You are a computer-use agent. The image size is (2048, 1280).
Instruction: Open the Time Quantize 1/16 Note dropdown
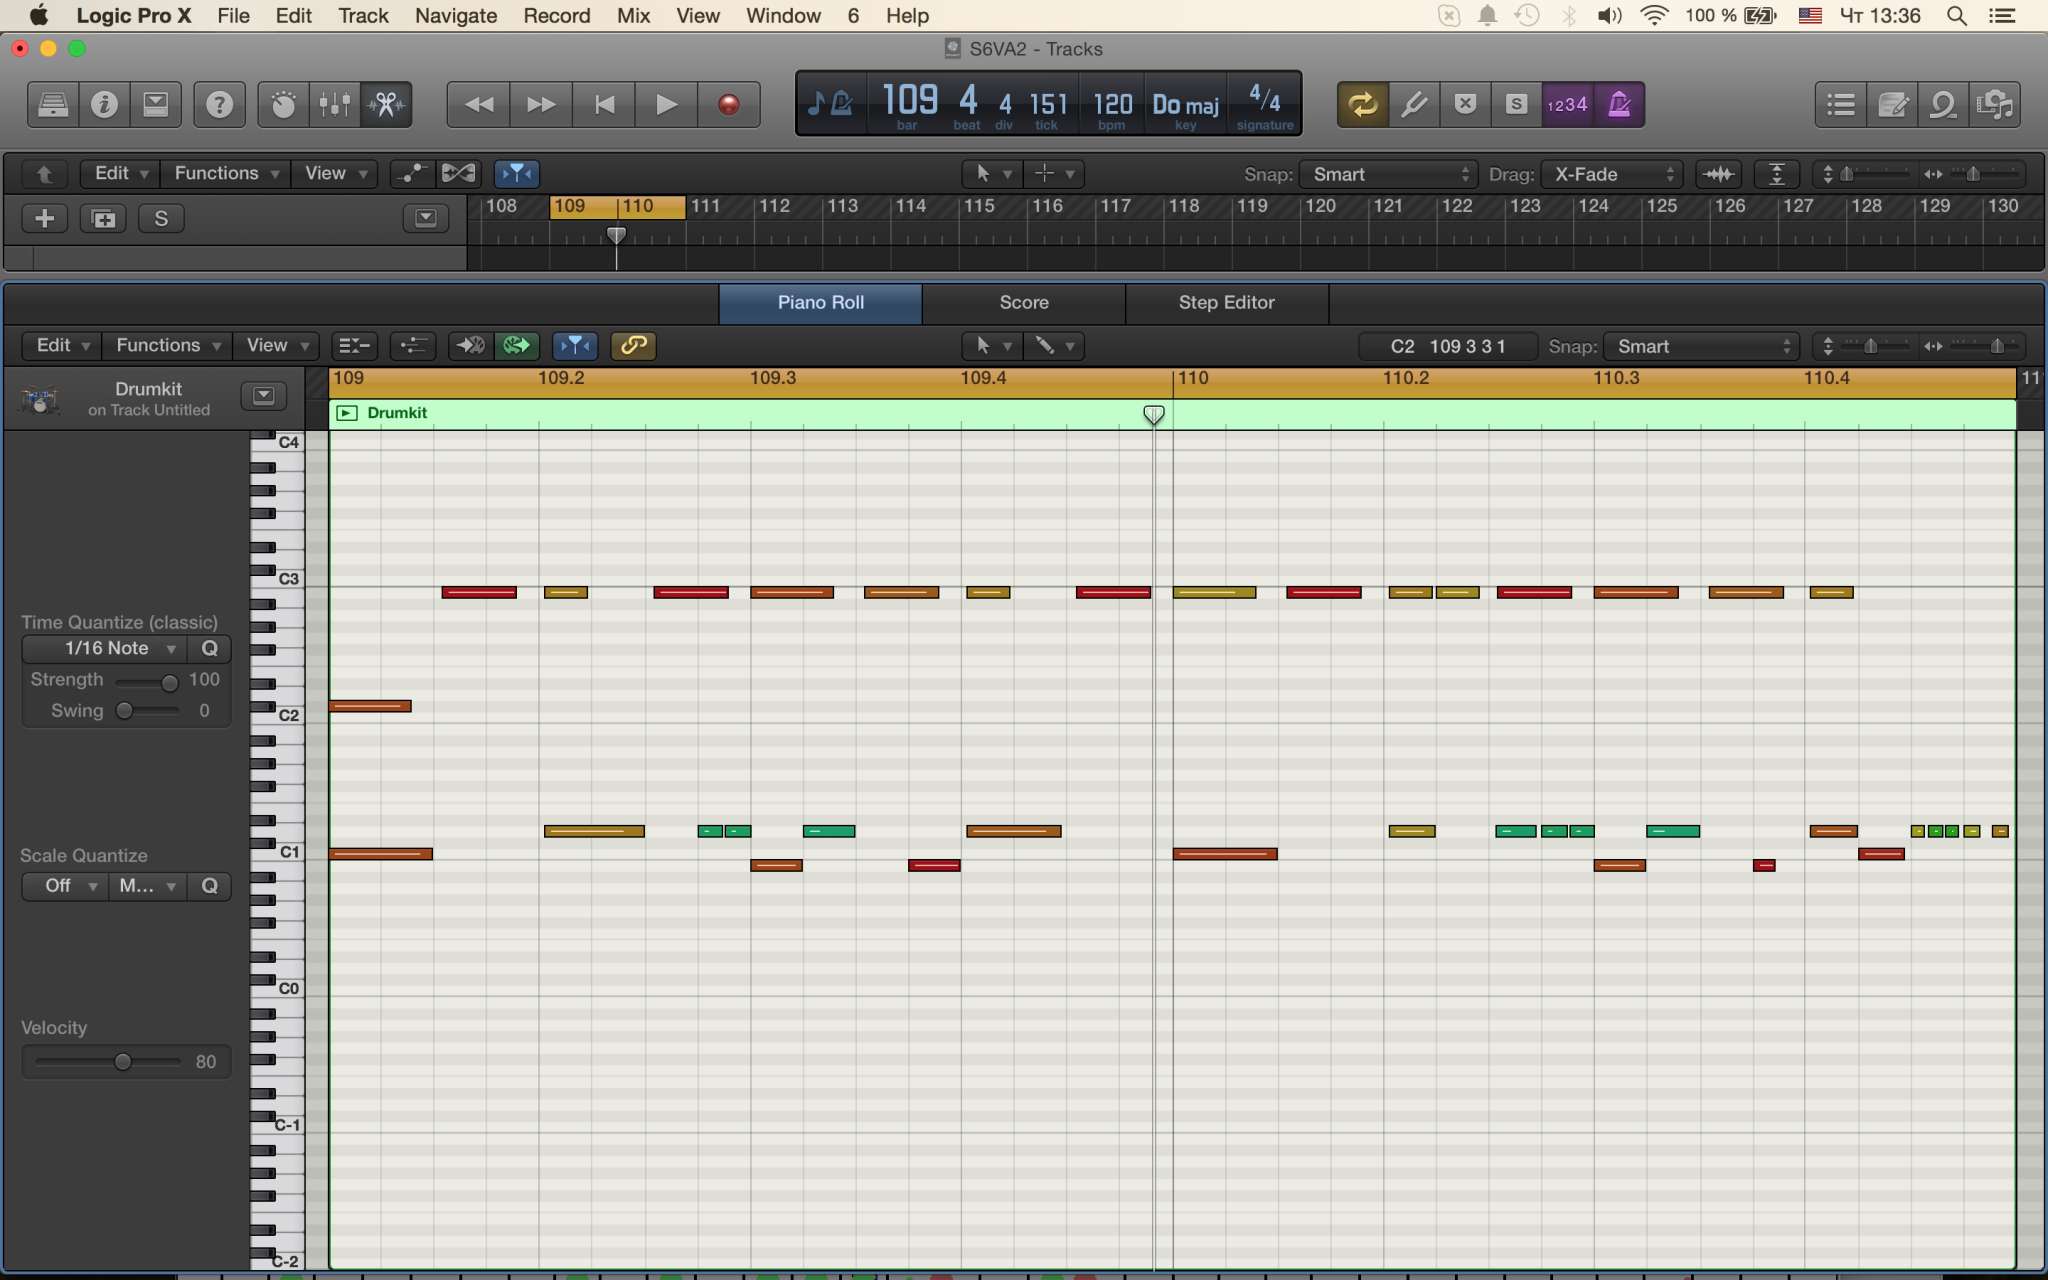107,648
